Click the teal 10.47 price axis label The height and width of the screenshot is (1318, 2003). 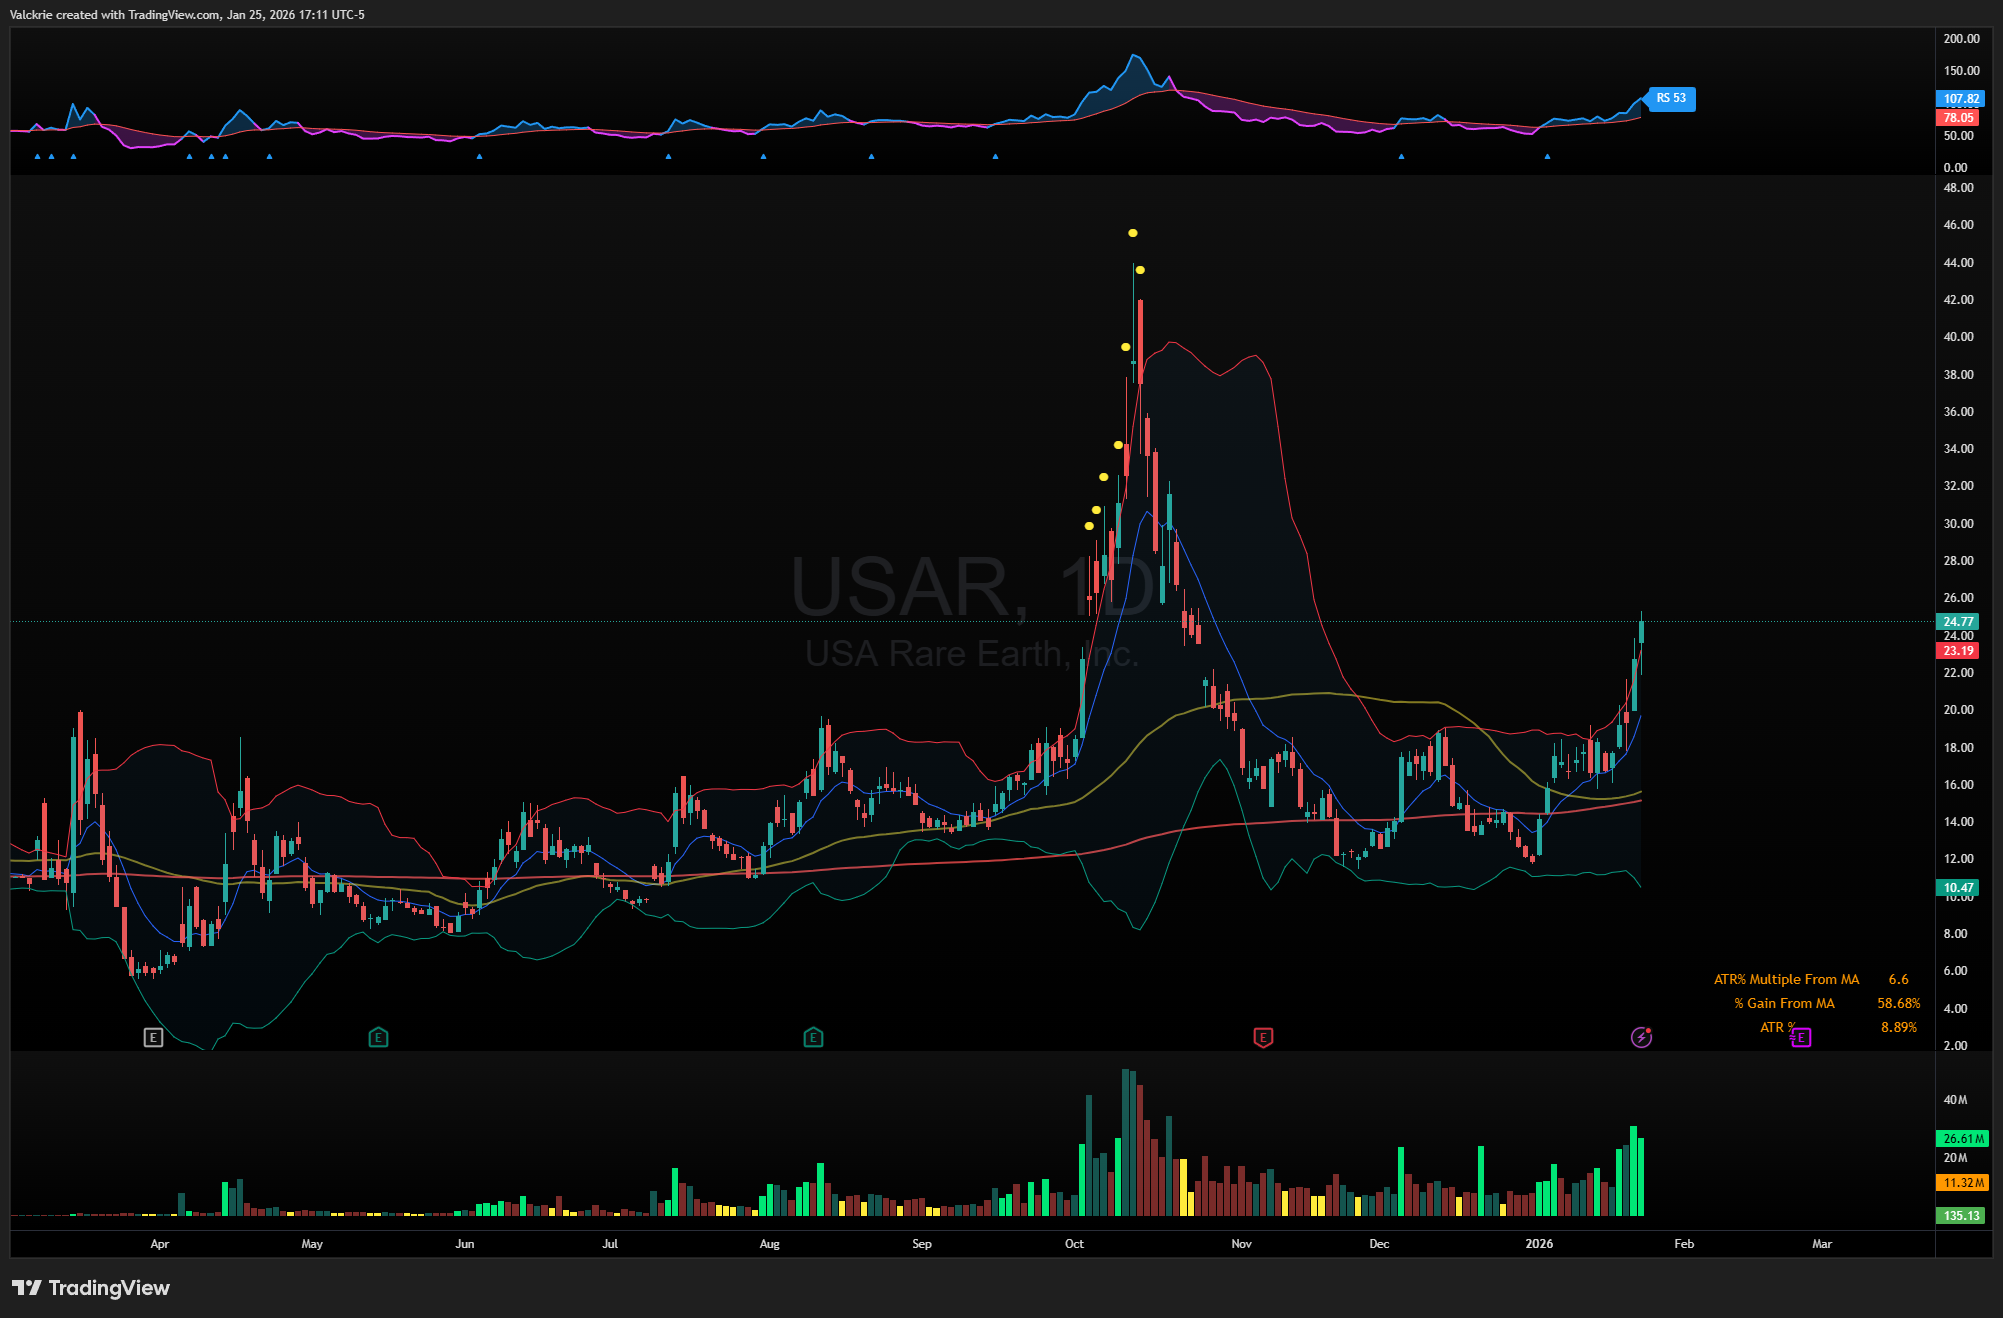1958,888
